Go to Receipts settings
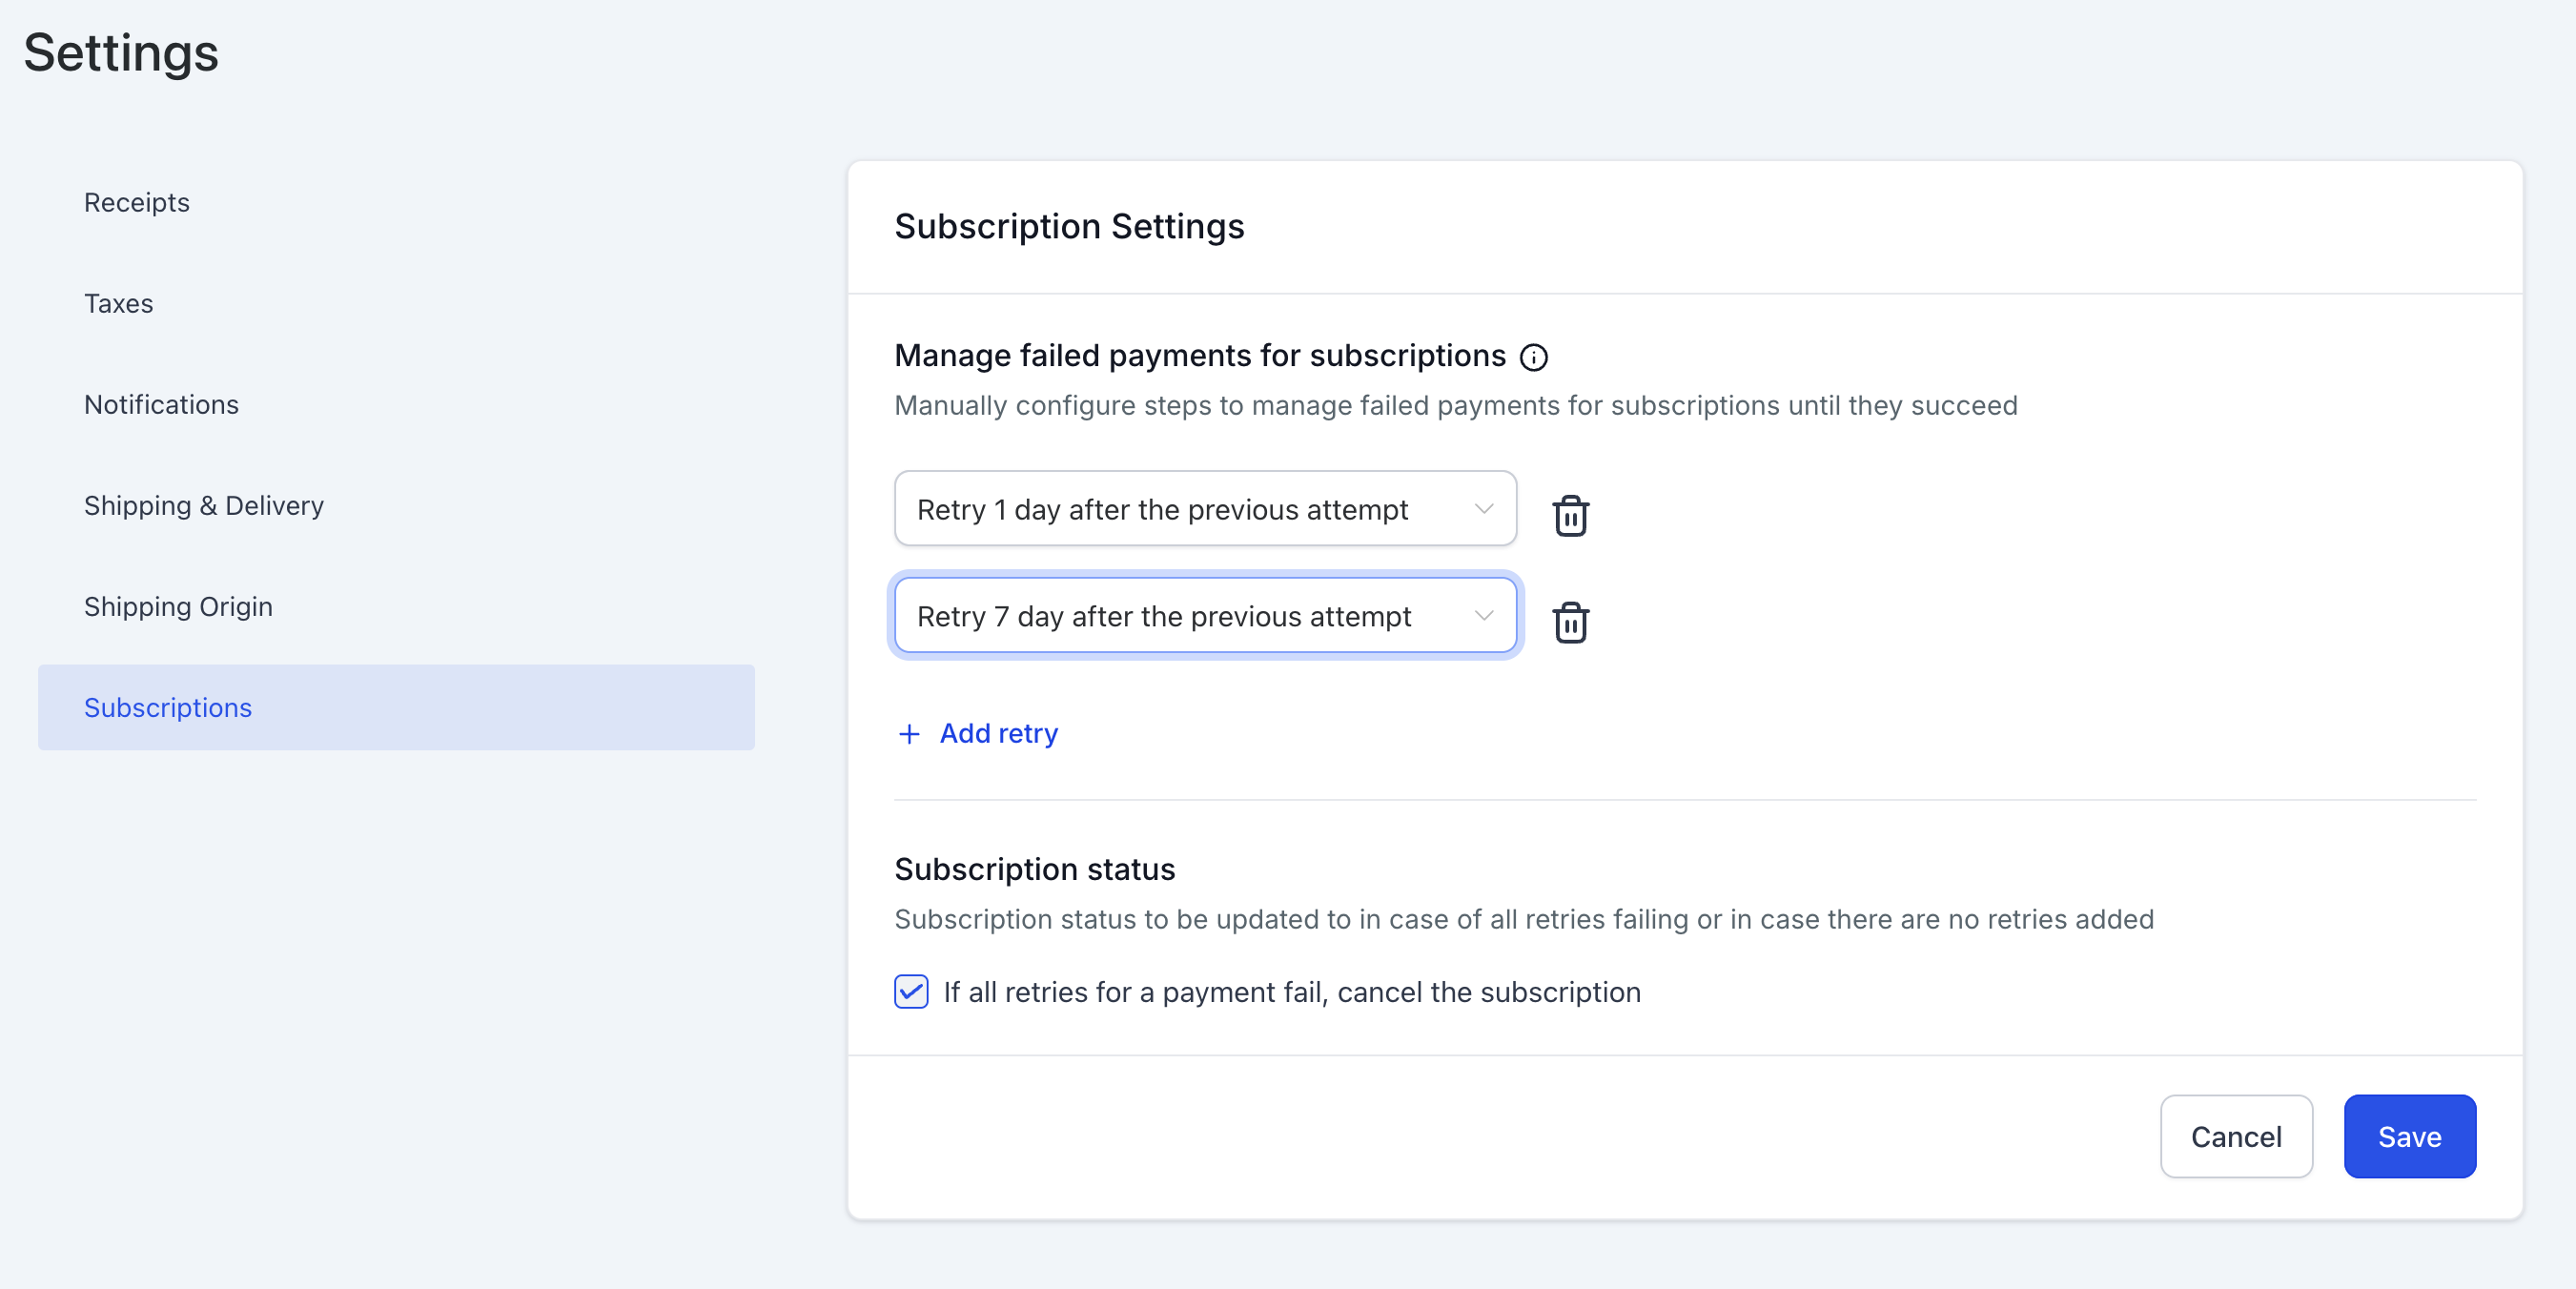The height and width of the screenshot is (1289, 2576). coord(137,203)
